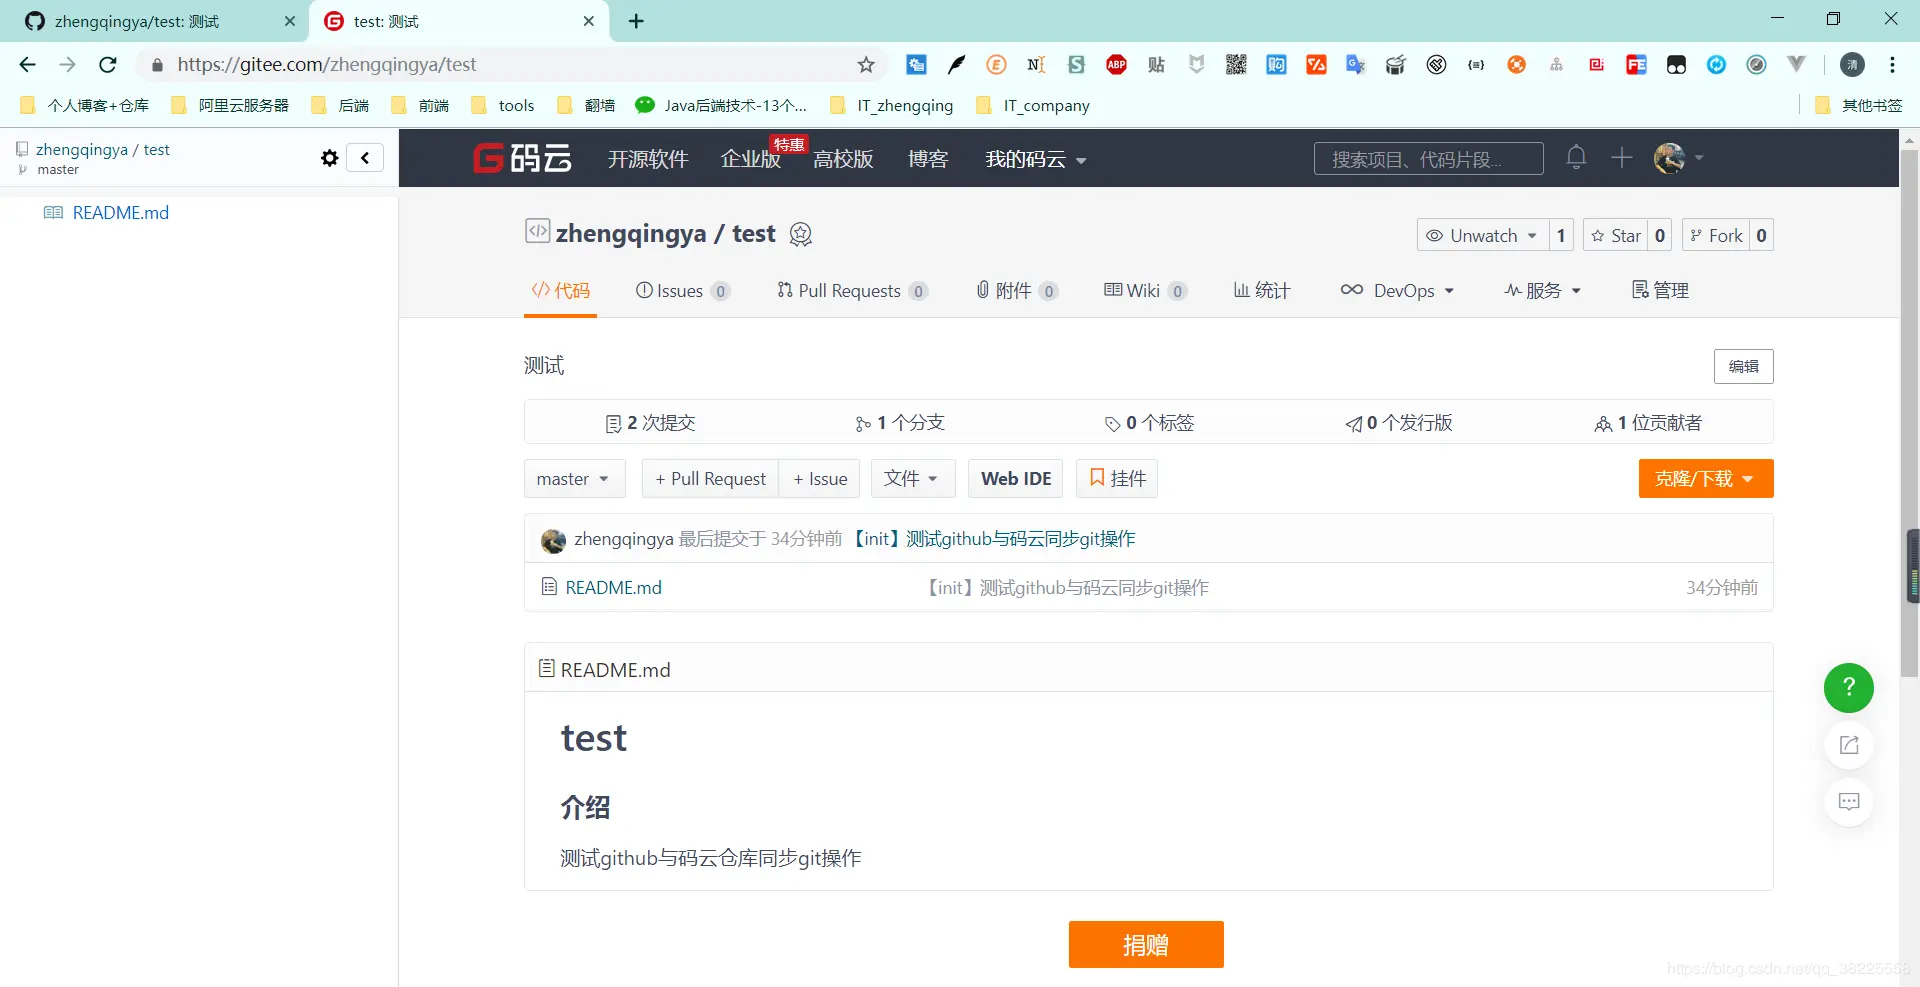This screenshot has width=1920, height=987.
Task: Open the master branch selector
Action: [574, 479]
